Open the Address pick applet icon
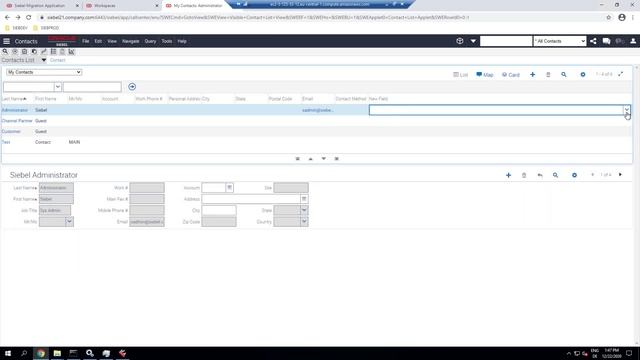The image size is (640, 360). tap(304, 199)
